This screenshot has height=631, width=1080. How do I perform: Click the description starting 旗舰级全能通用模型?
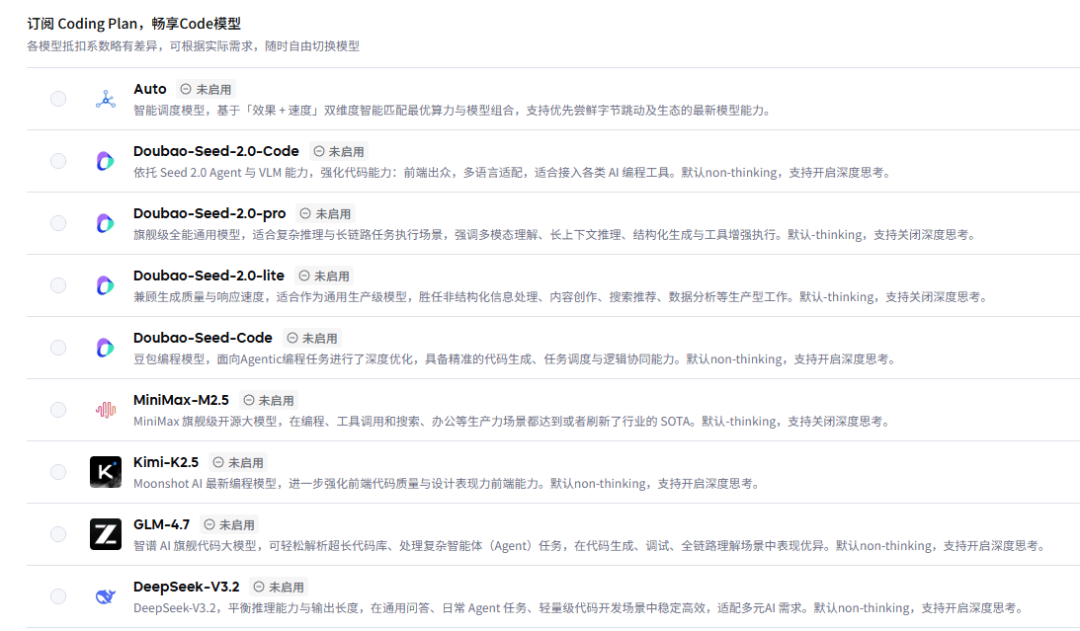(x=556, y=235)
